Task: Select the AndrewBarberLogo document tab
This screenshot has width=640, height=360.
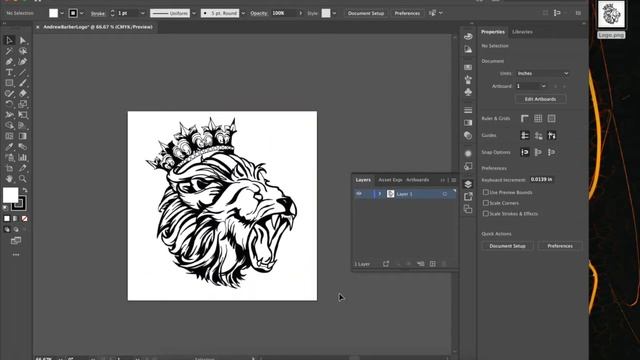Action: click(98, 27)
